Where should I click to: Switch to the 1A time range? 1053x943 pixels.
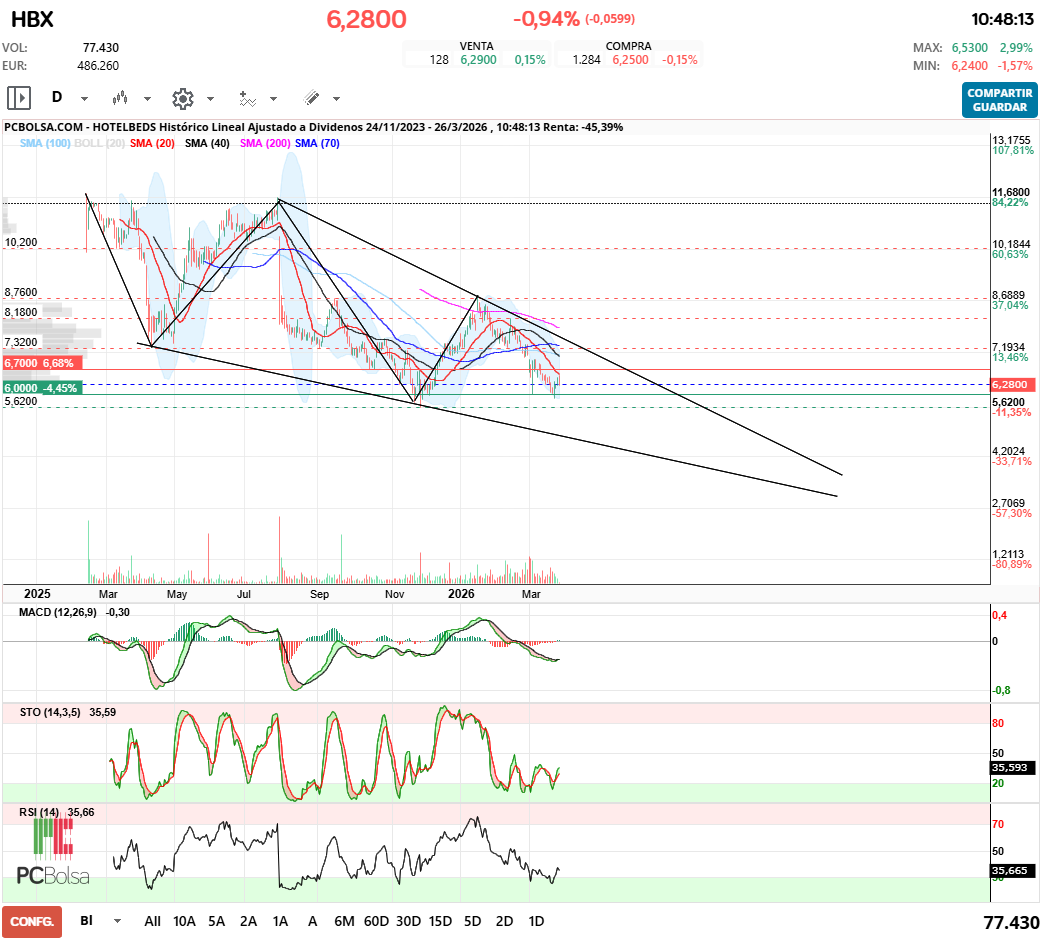pos(280,921)
